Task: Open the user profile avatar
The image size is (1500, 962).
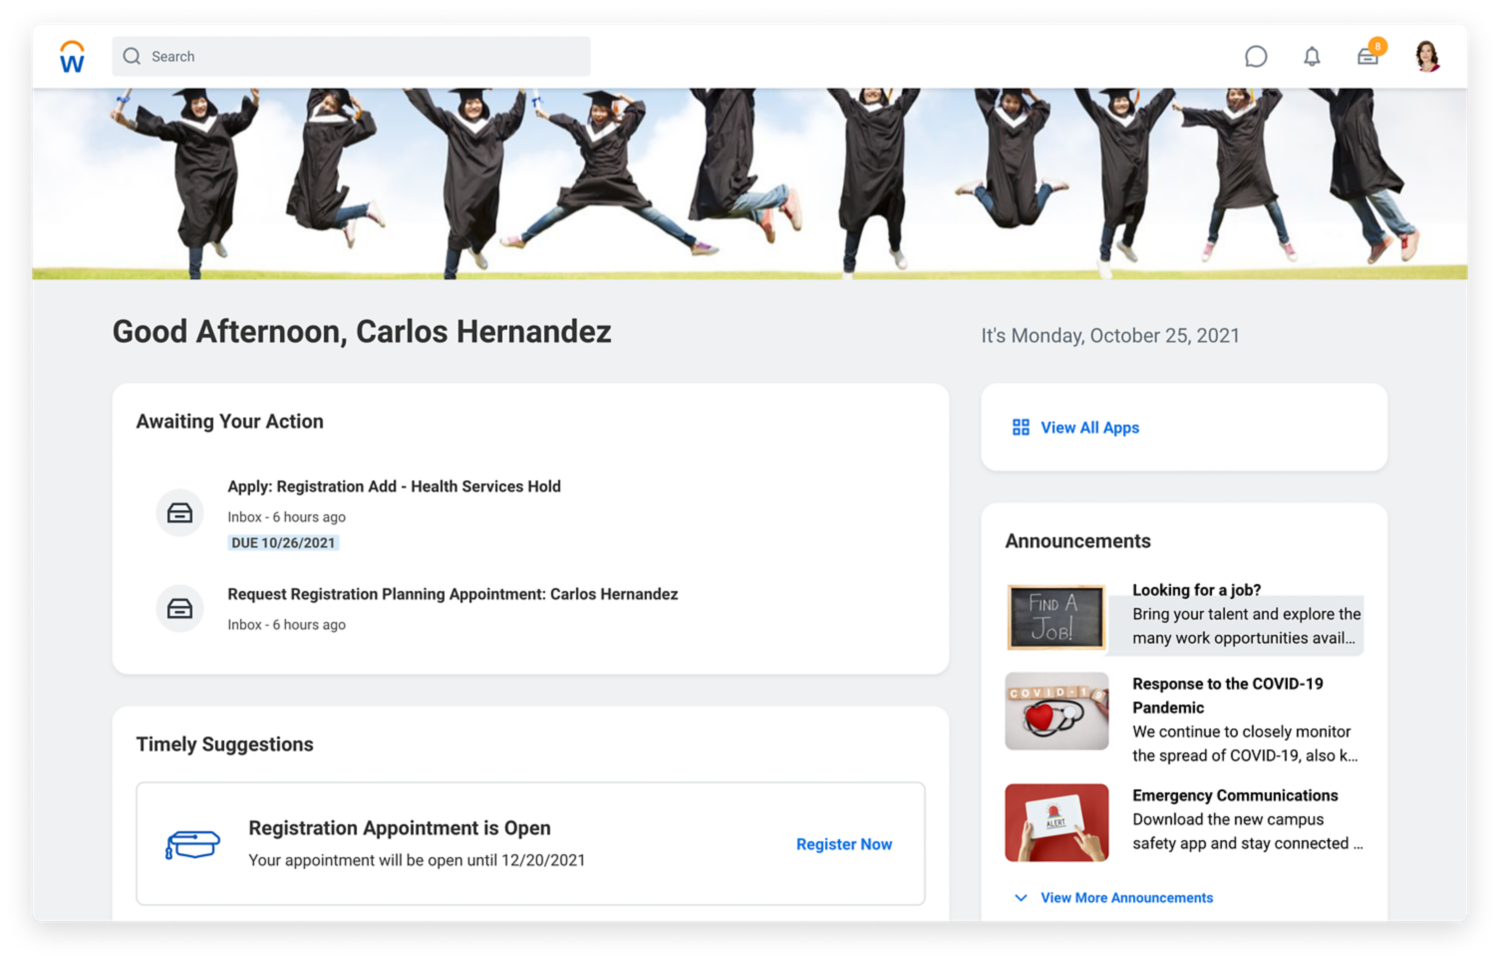Action: click(x=1427, y=57)
